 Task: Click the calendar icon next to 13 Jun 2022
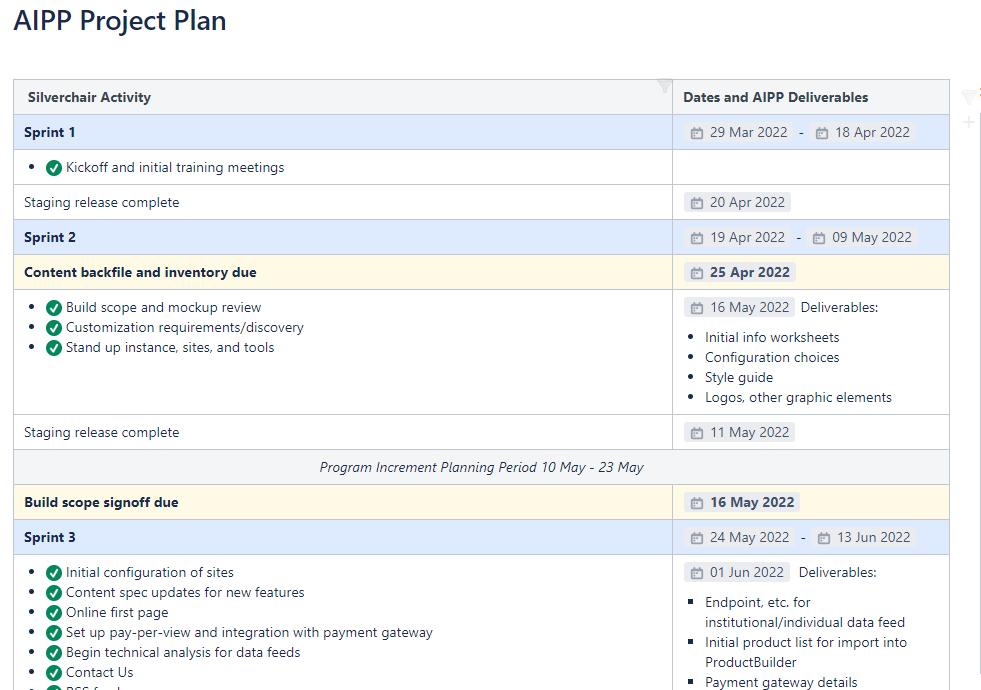click(824, 538)
